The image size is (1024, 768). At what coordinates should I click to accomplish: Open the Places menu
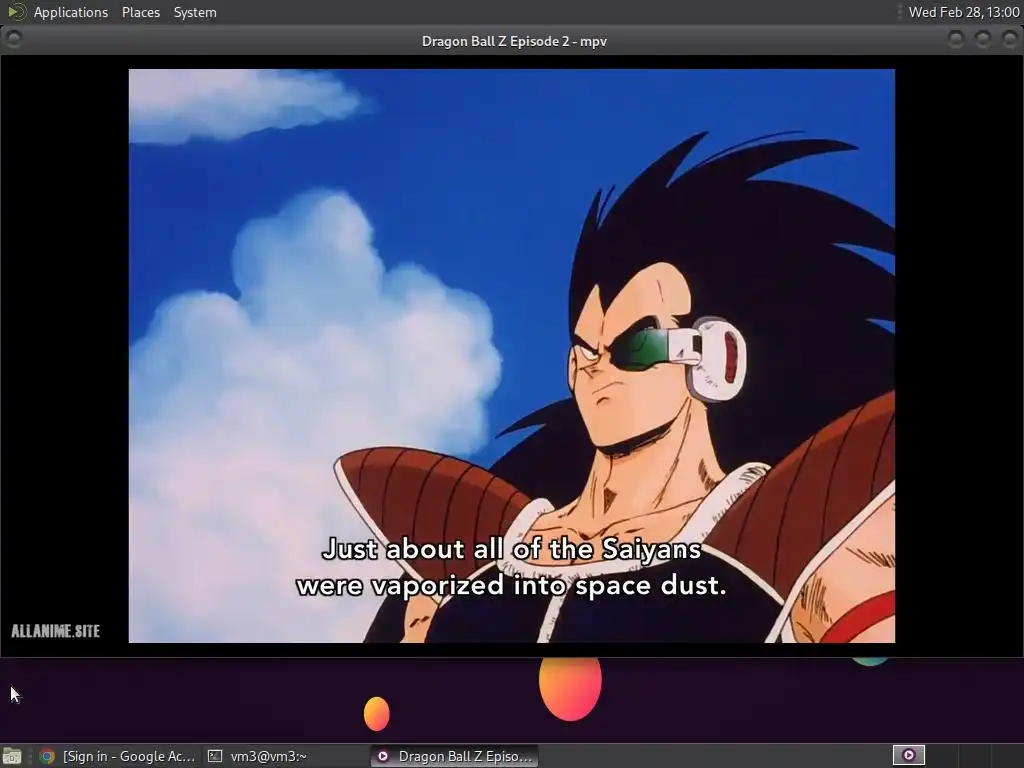click(x=140, y=12)
